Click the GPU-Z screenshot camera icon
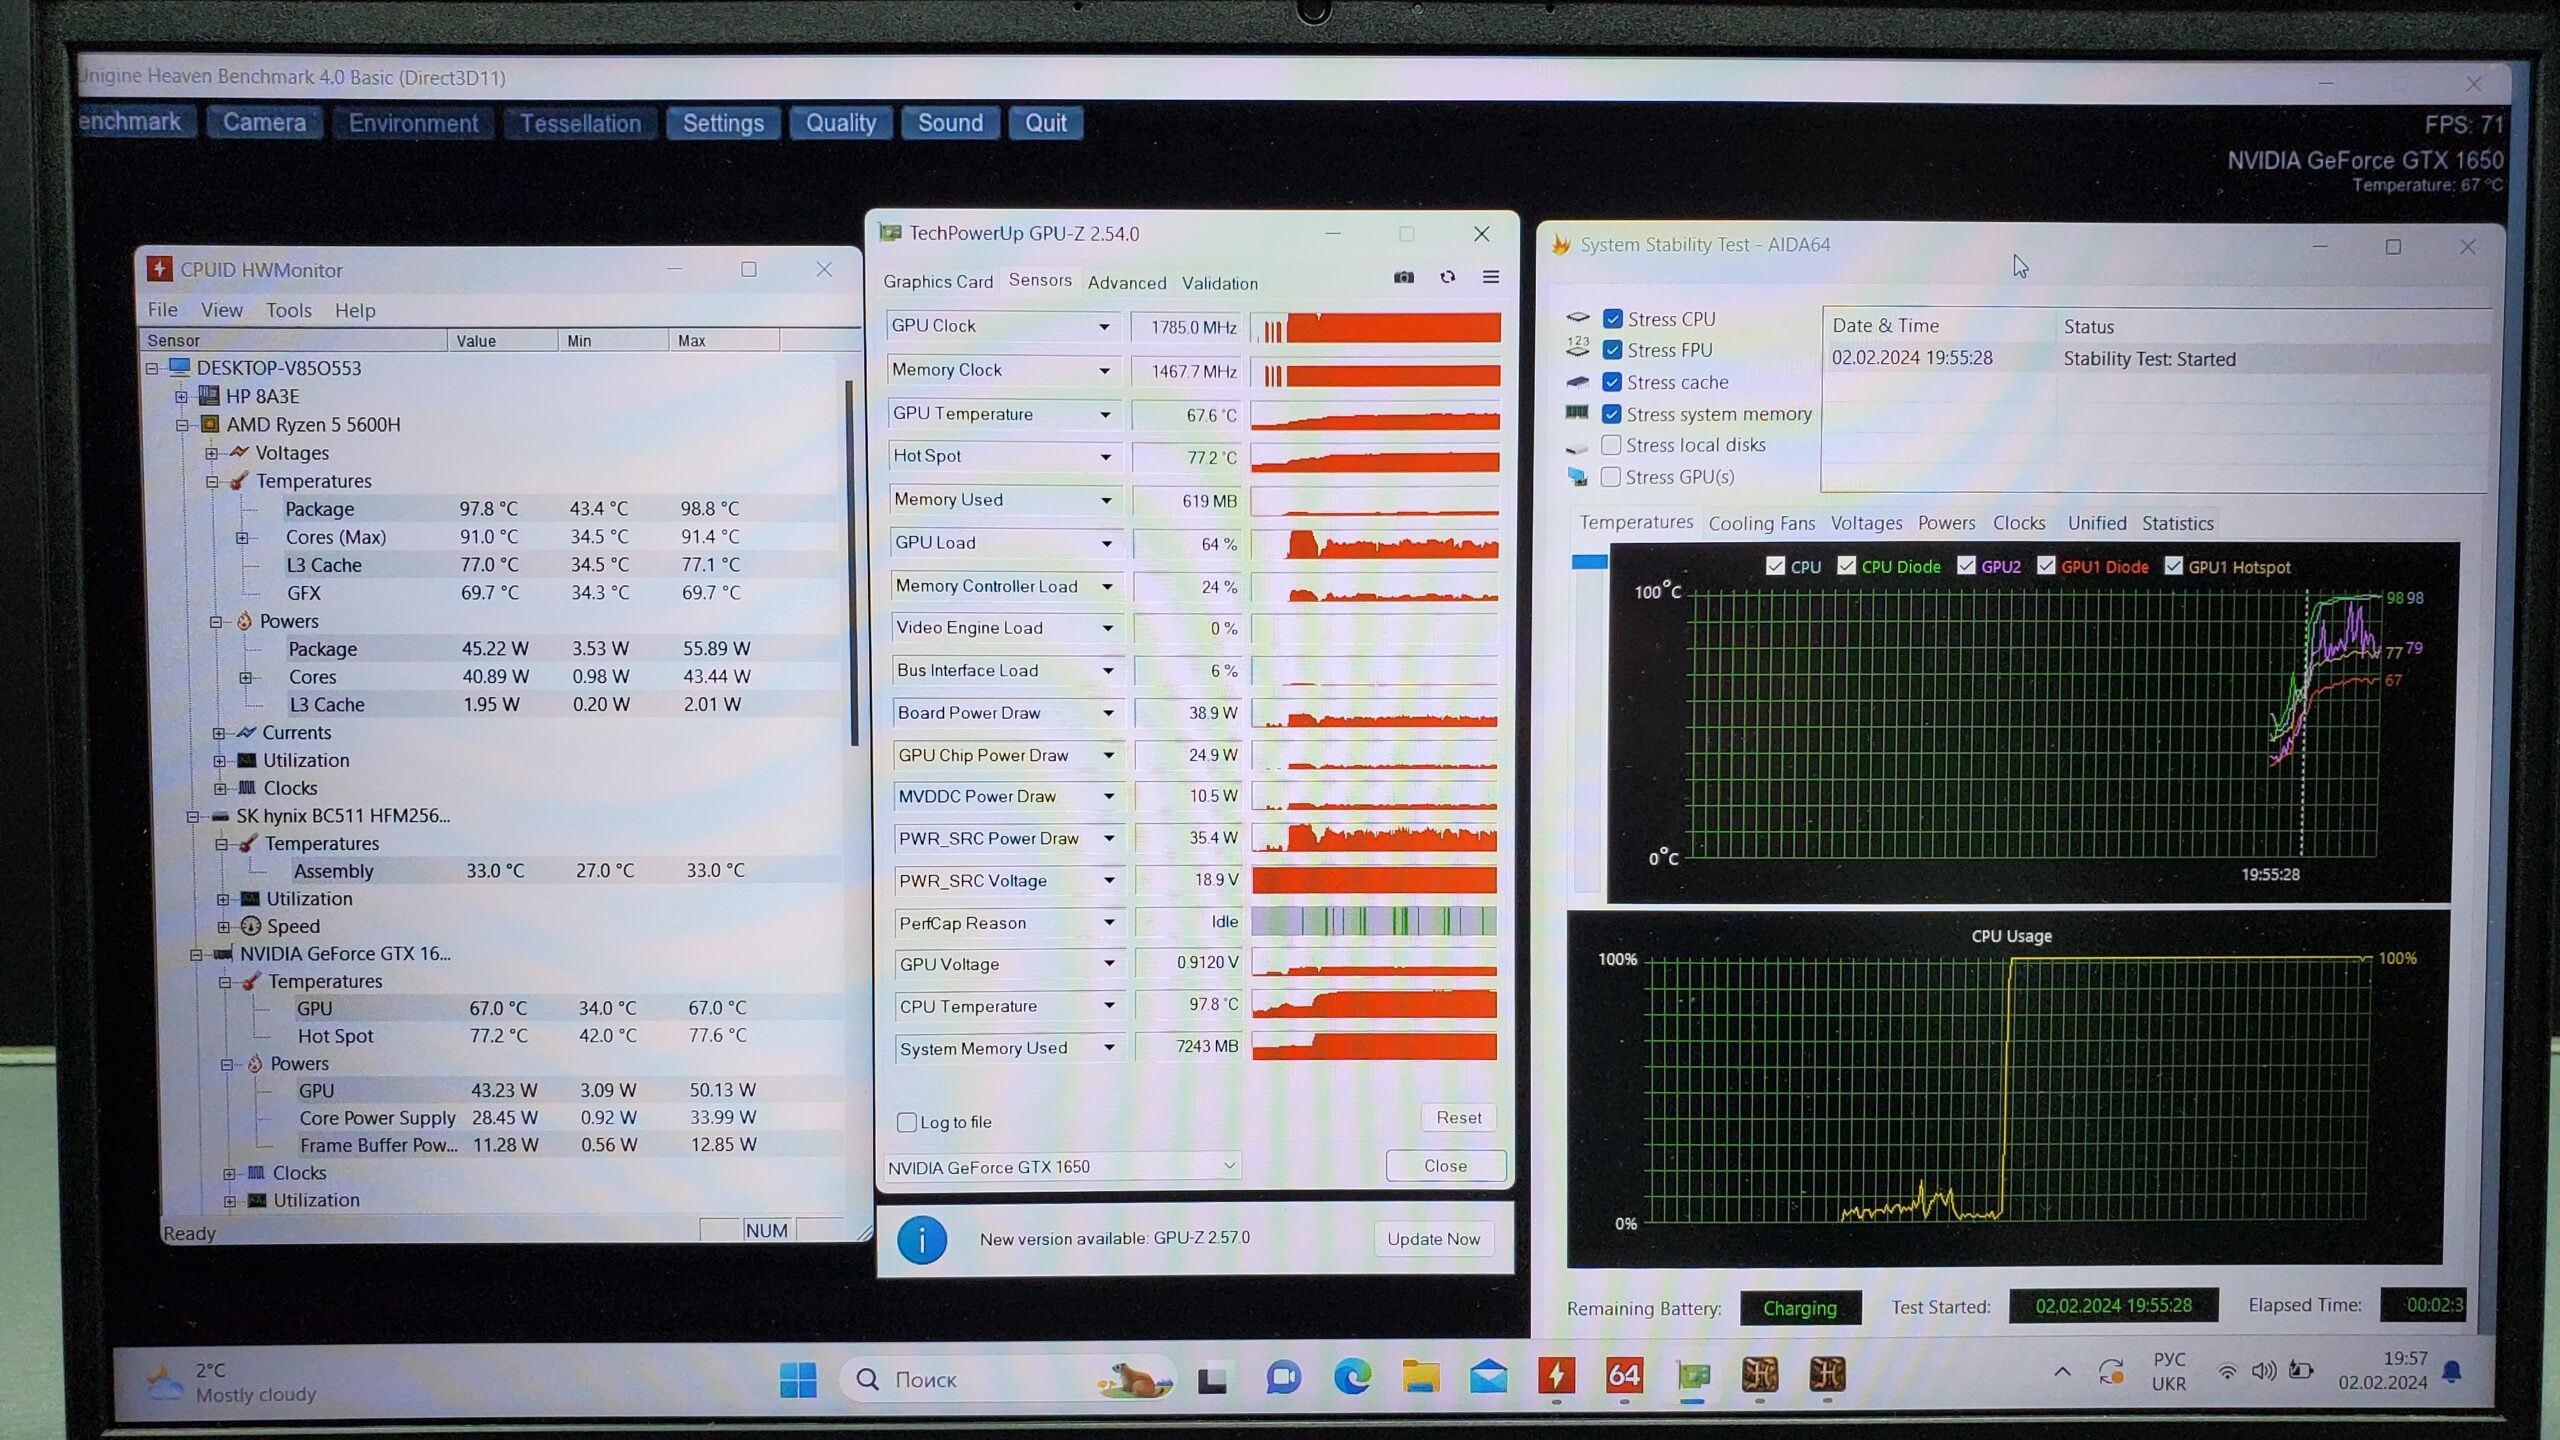2560x1440 pixels. pyautogui.click(x=1404, y=277)
